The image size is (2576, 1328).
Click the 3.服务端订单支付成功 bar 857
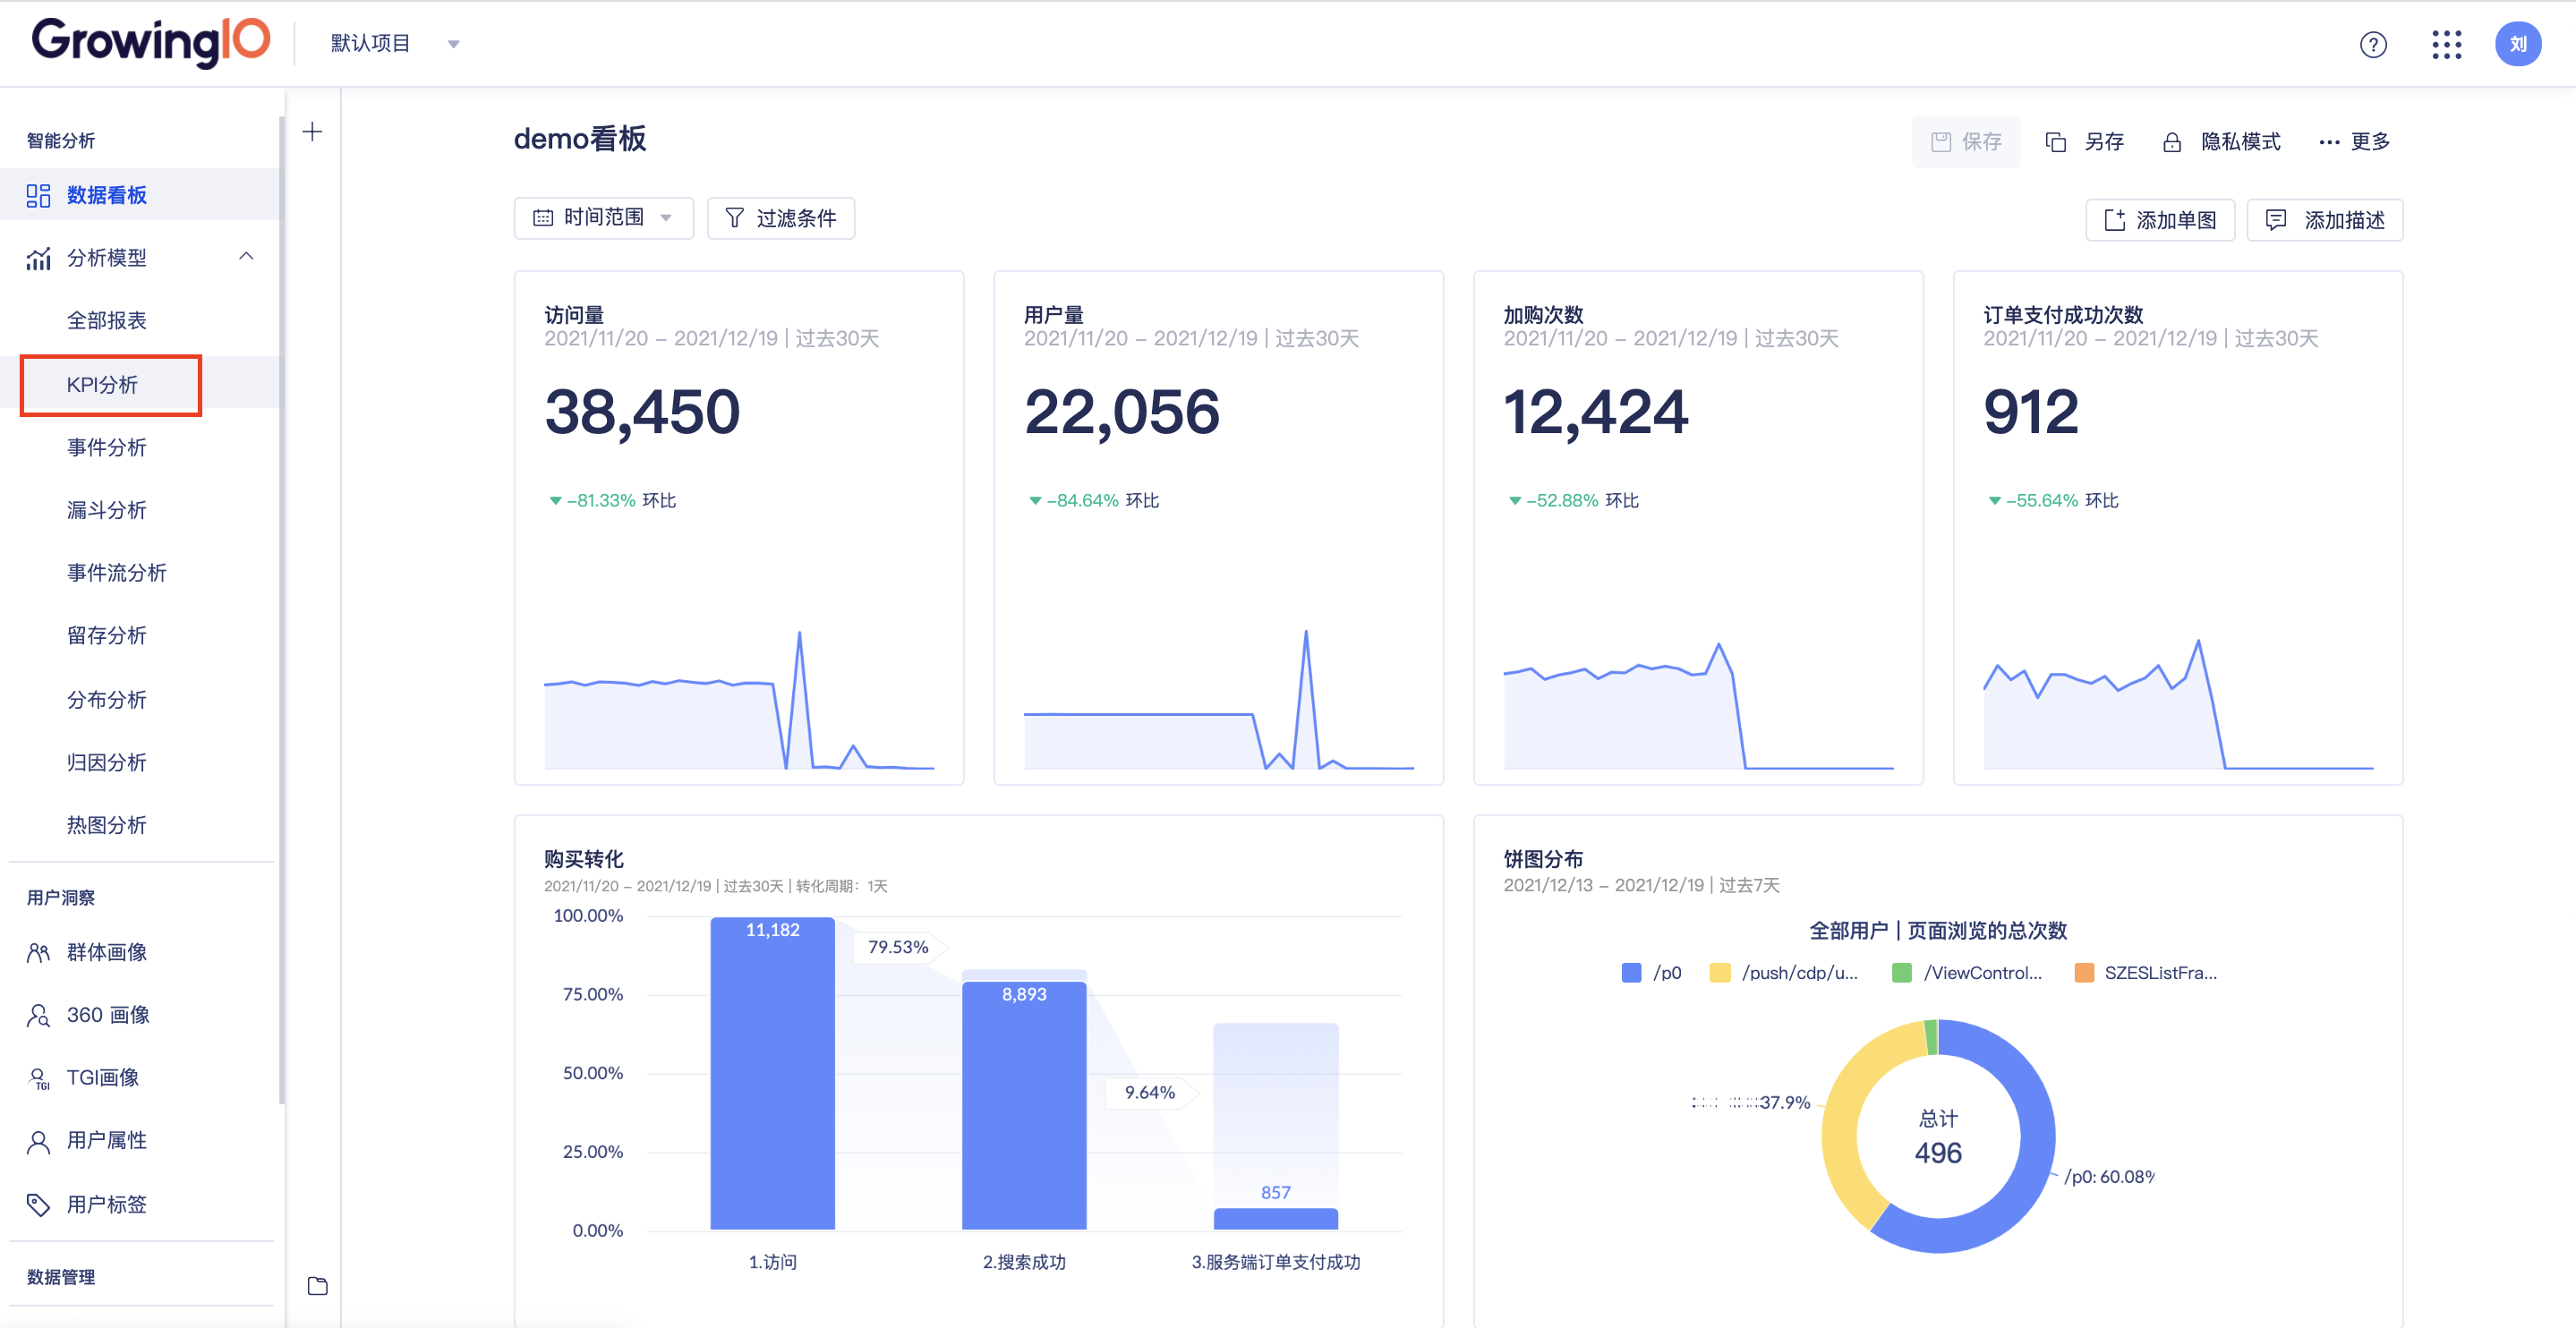1276,1219
